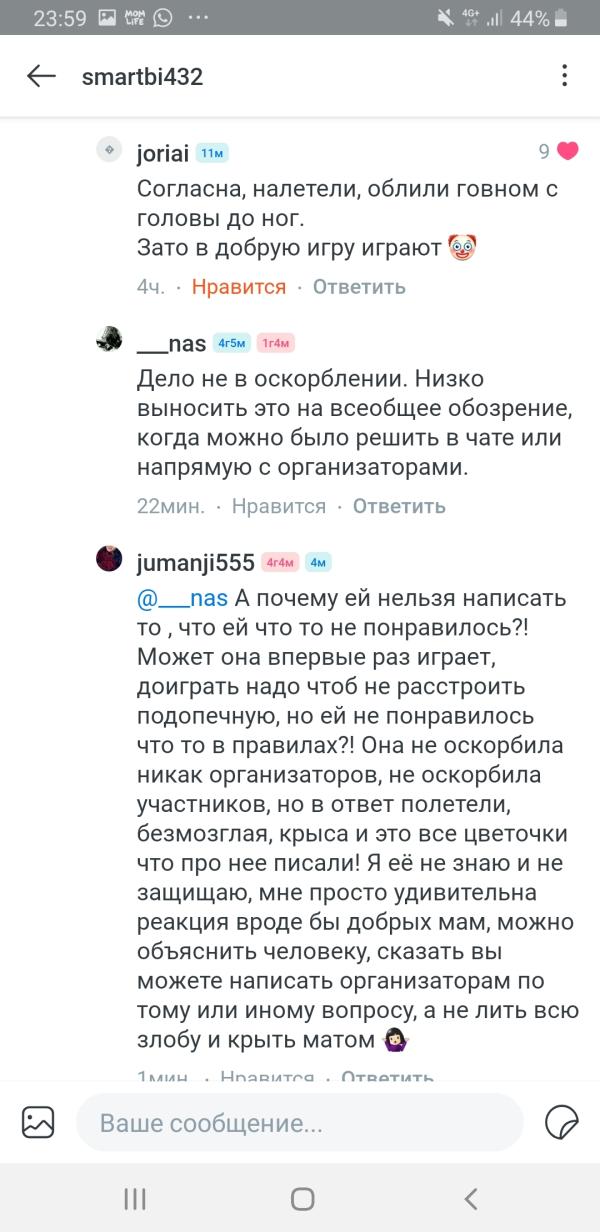600x1232 pixels.
Task: Open the sticker picker icon
Action: tap(562, 1122)
